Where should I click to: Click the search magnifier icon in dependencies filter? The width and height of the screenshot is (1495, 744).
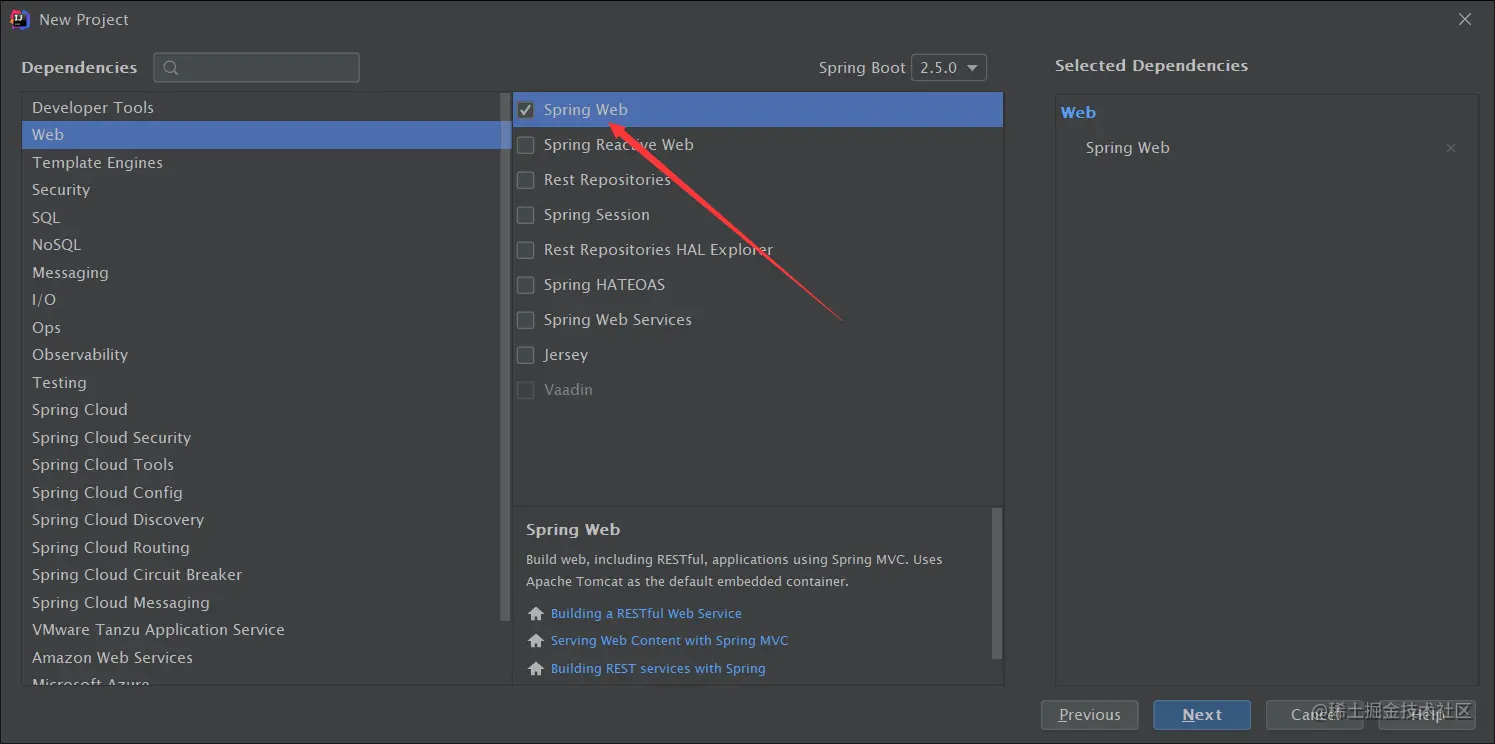coord(171,68)
